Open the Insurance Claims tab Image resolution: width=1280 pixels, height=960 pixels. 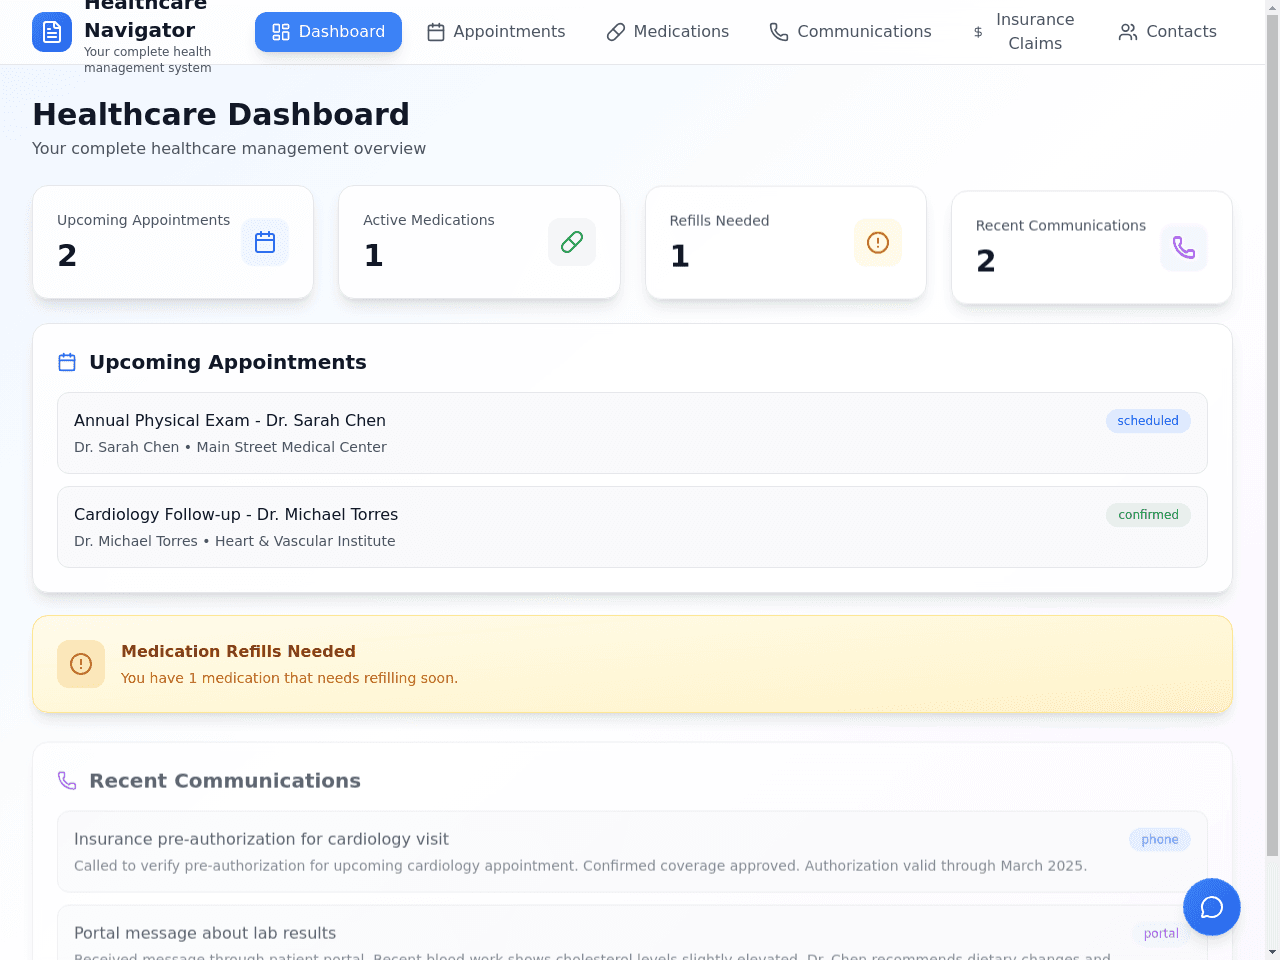pyautogui.click(x=1024, y=32)
